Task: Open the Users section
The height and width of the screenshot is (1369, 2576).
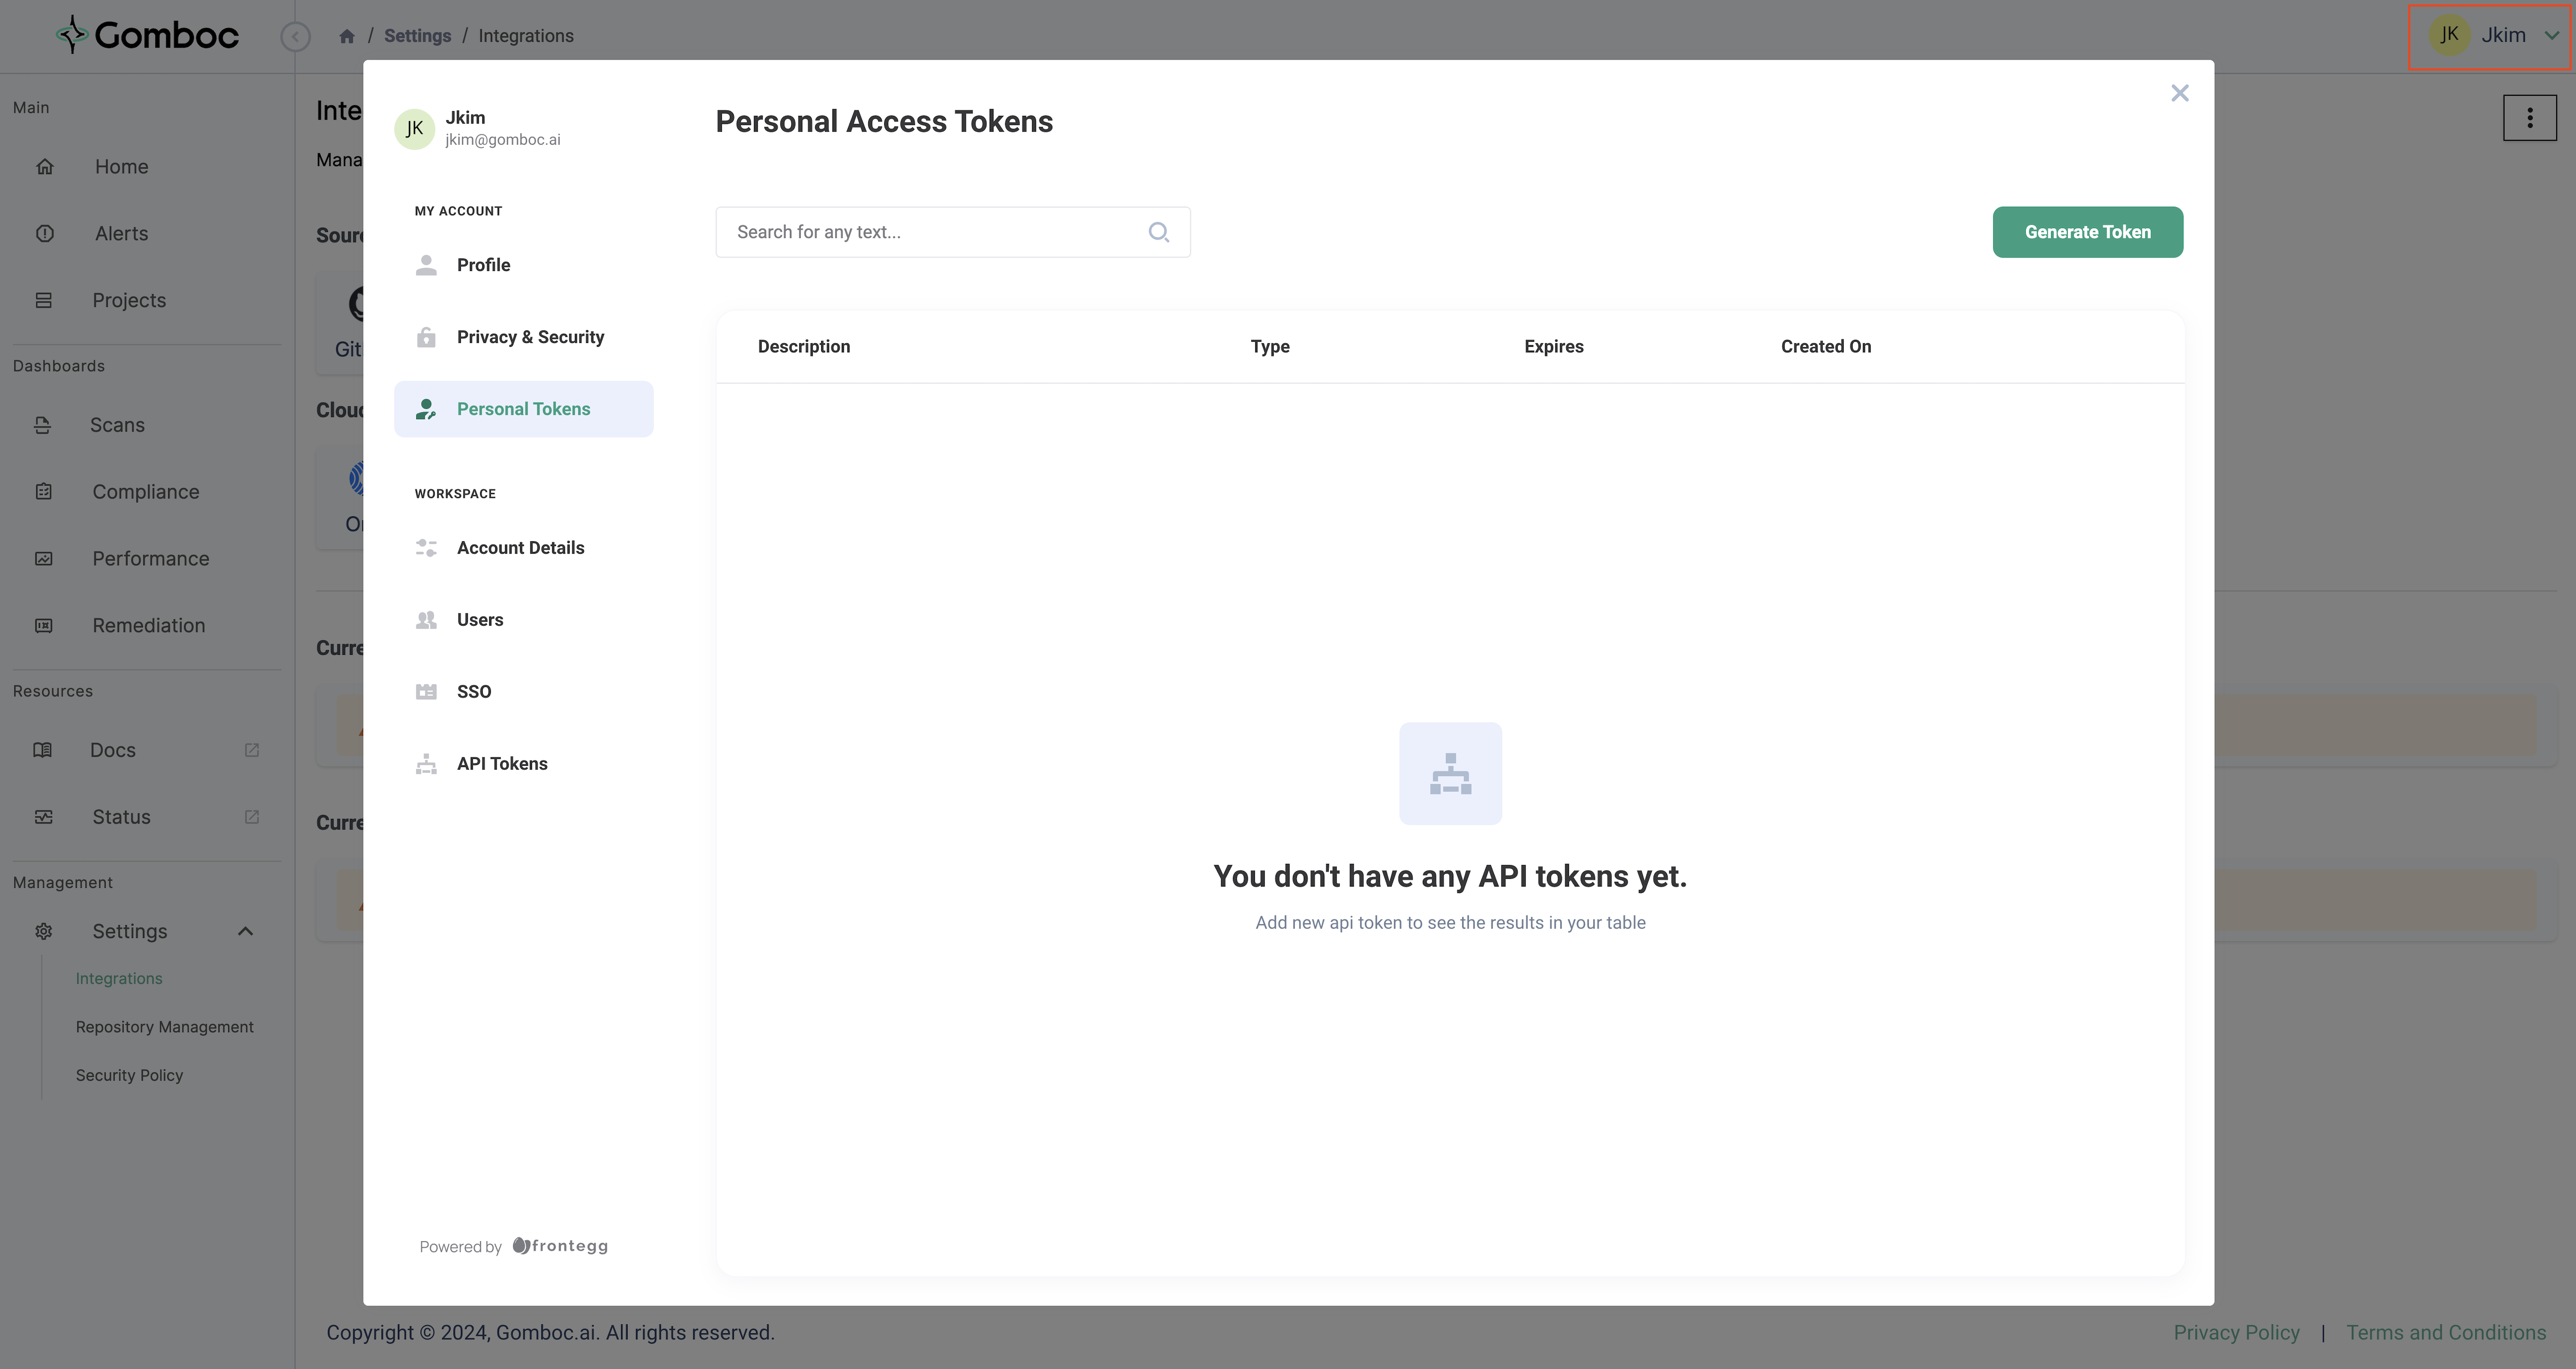Action: click(523, 620)
